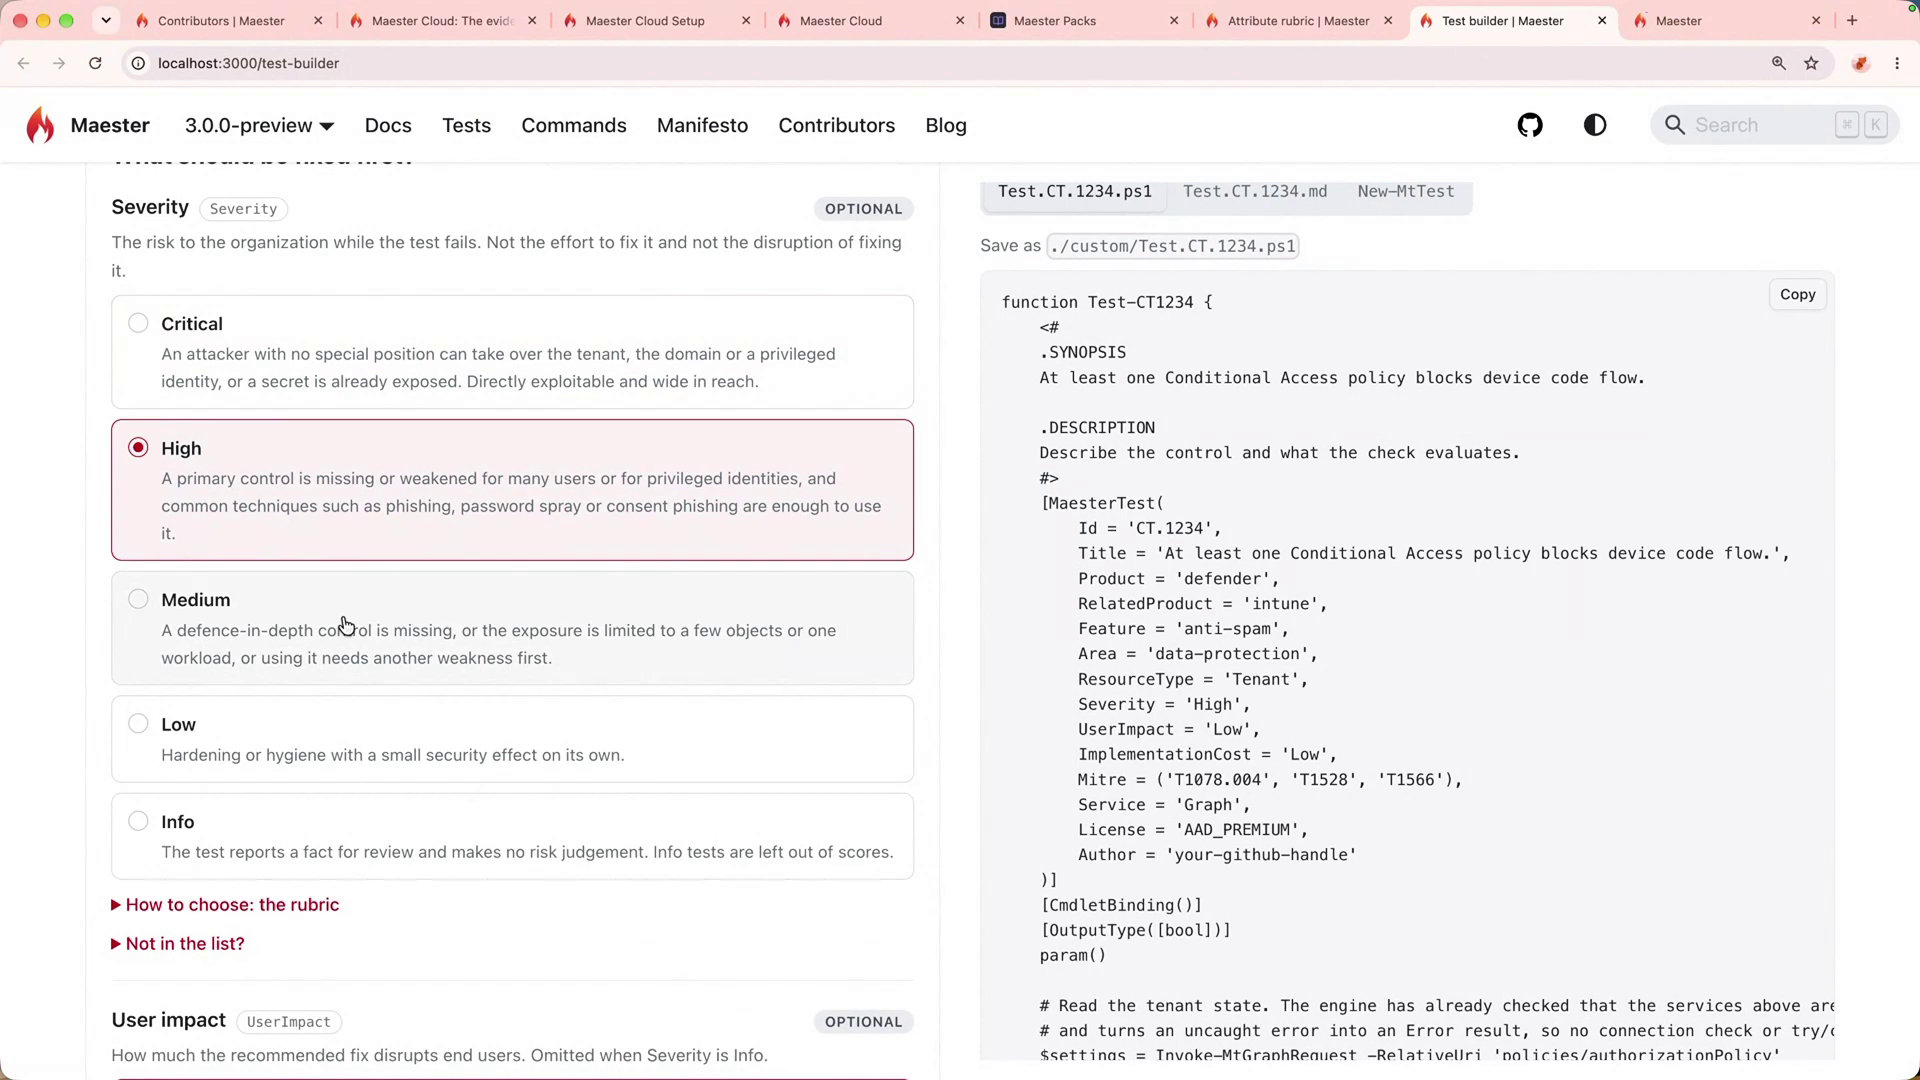Screen dimensions: 1920x1080
Task: Open the Blog navigation link
Action: (946, 126)
